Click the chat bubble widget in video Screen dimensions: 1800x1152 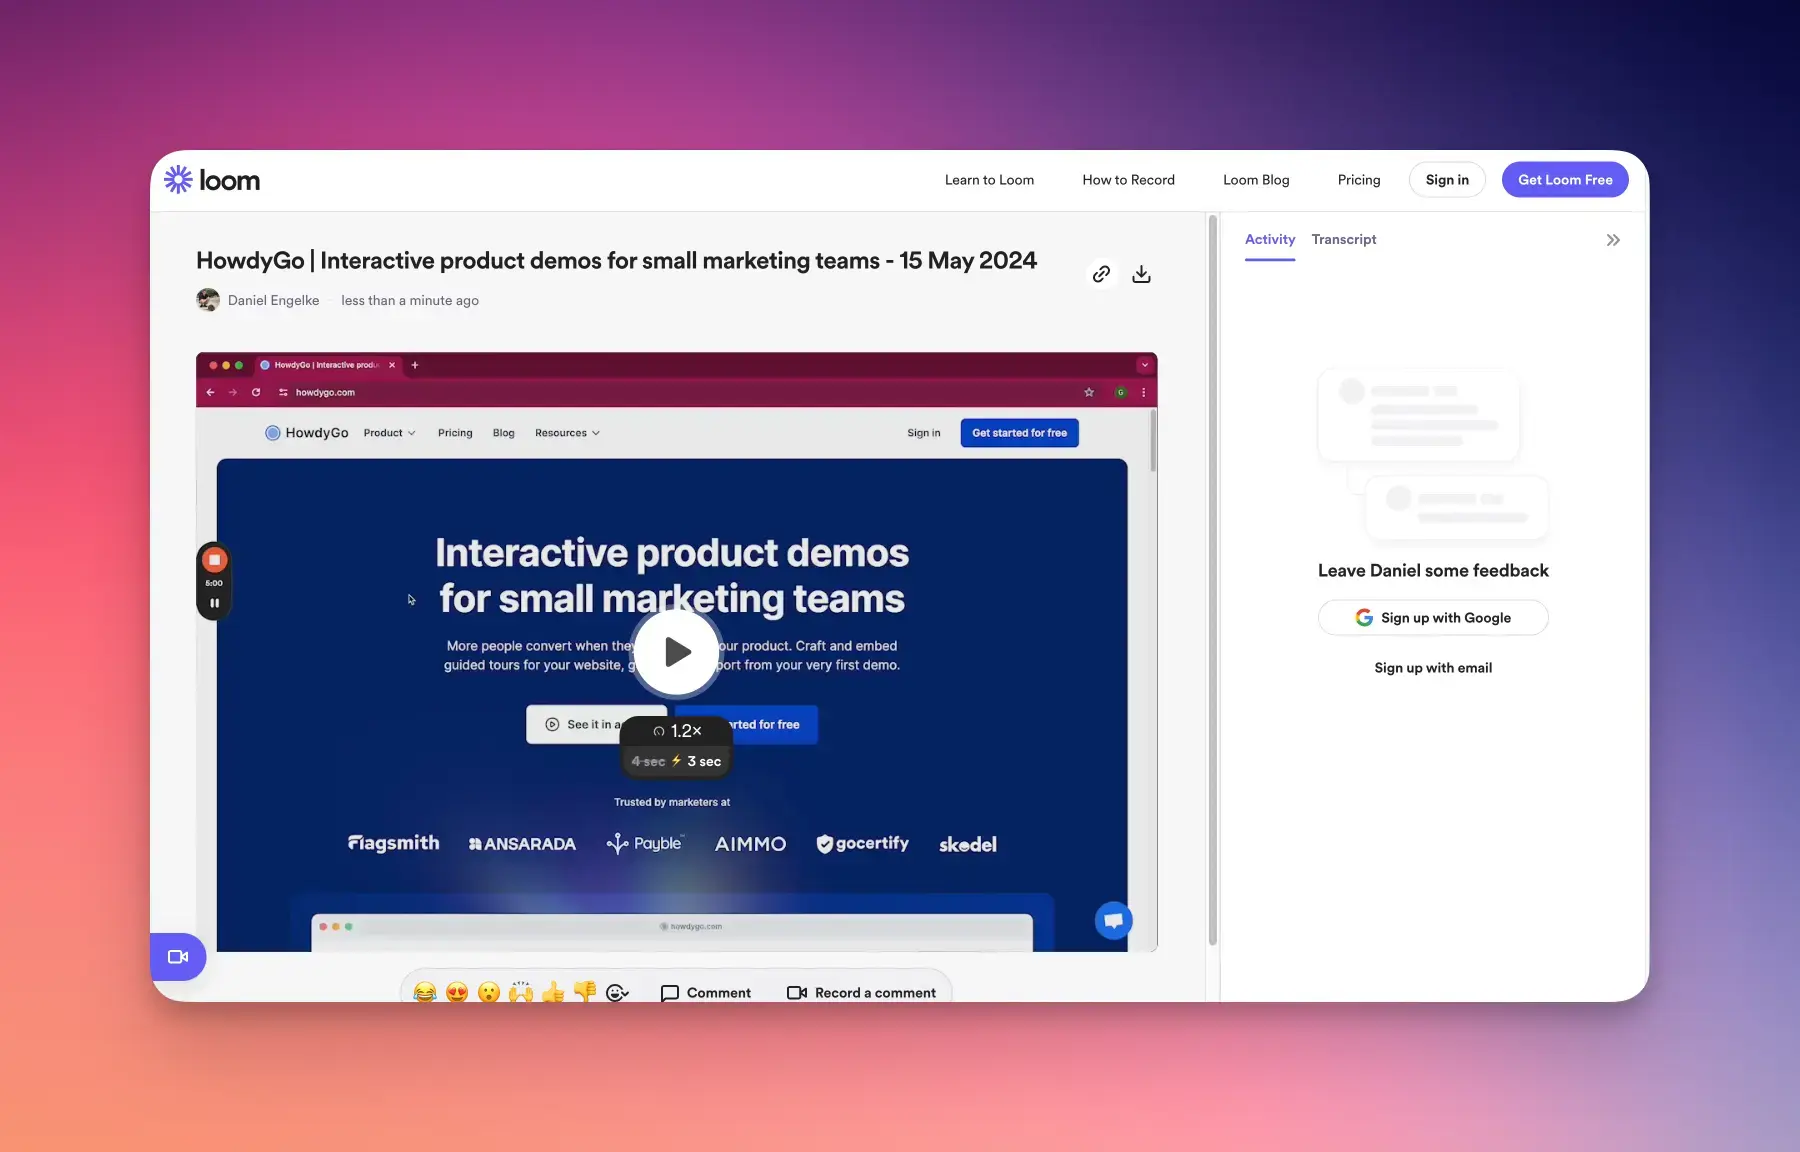click(1113, 920)
